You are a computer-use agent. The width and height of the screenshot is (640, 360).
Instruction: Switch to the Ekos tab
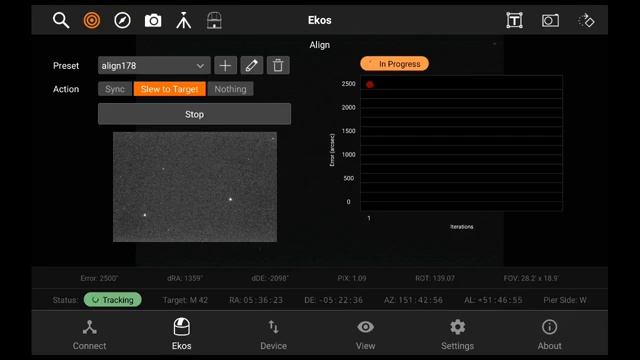pos(182,335)
